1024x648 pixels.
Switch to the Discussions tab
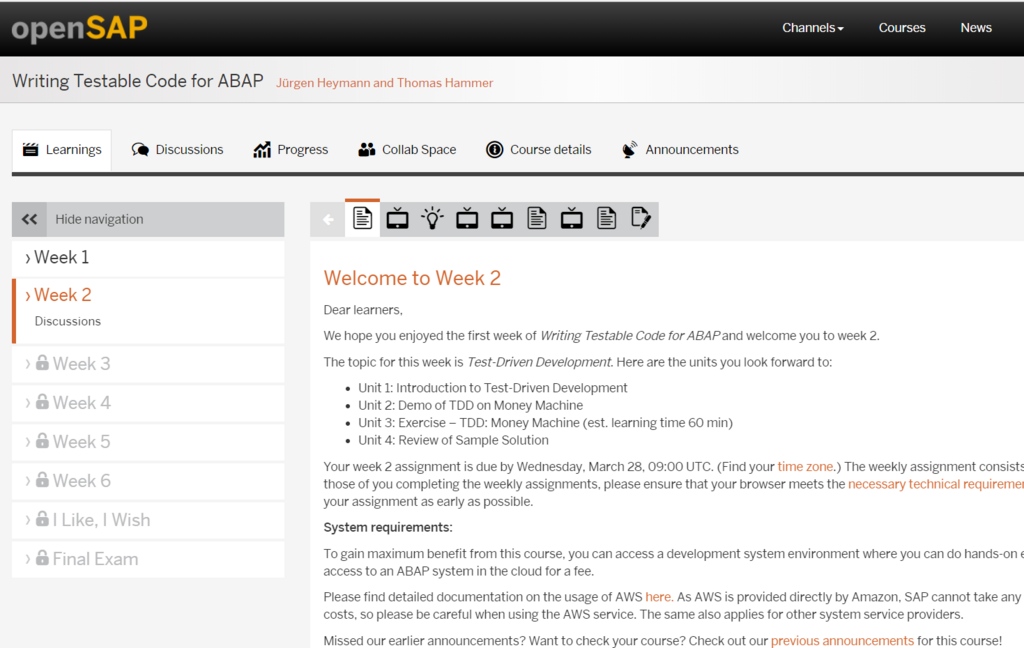coord(177,150)
